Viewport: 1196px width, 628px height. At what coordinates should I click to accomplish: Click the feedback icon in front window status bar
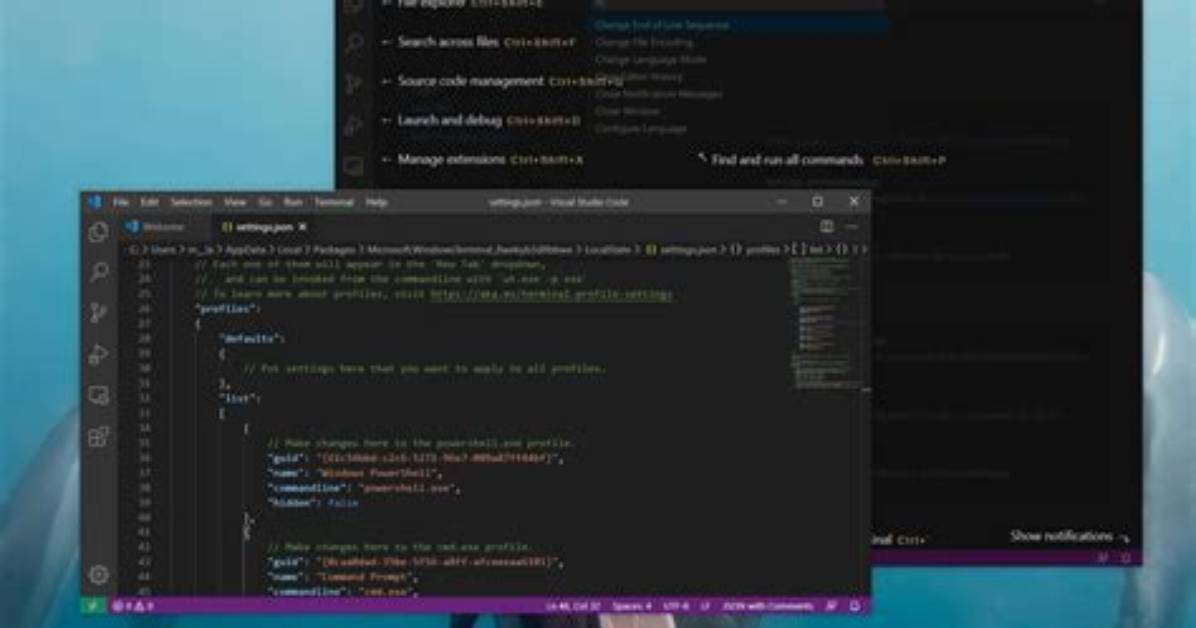(831, 606)
